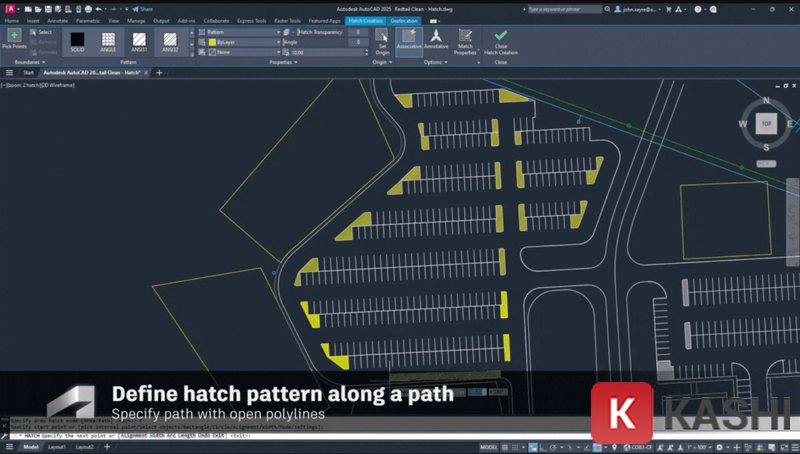
Task: Adjust the Hatch Transparency slider
Action: tap(320, 32)
